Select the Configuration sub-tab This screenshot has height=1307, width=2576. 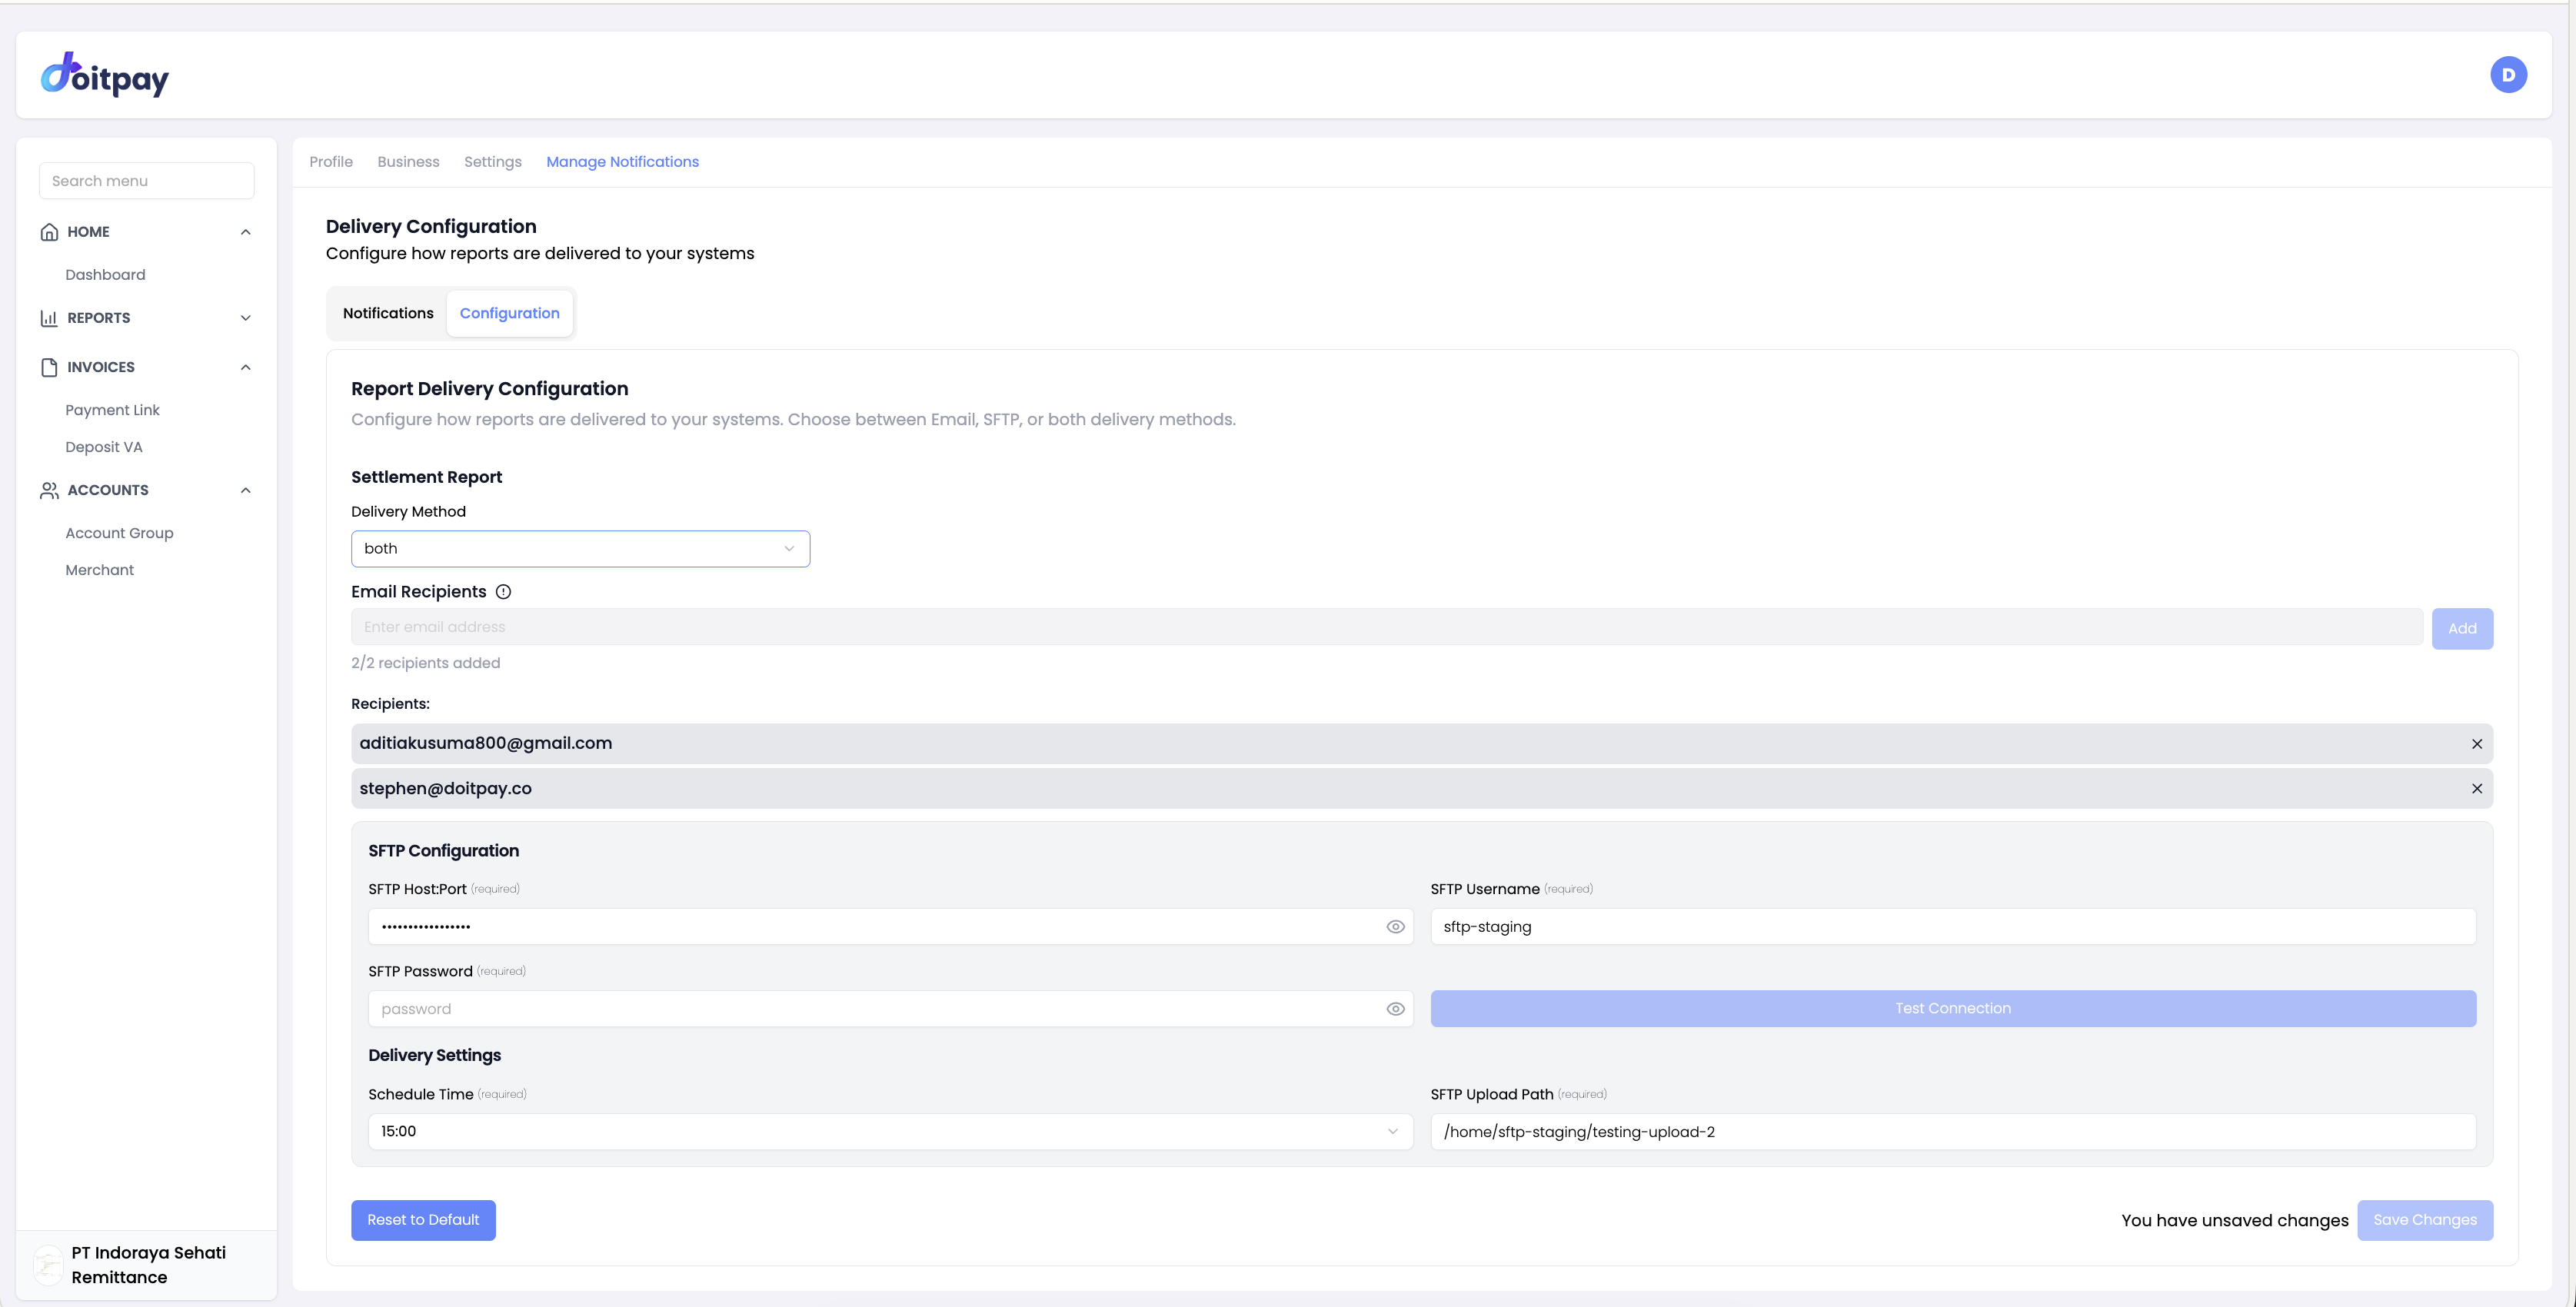point(510,313)
